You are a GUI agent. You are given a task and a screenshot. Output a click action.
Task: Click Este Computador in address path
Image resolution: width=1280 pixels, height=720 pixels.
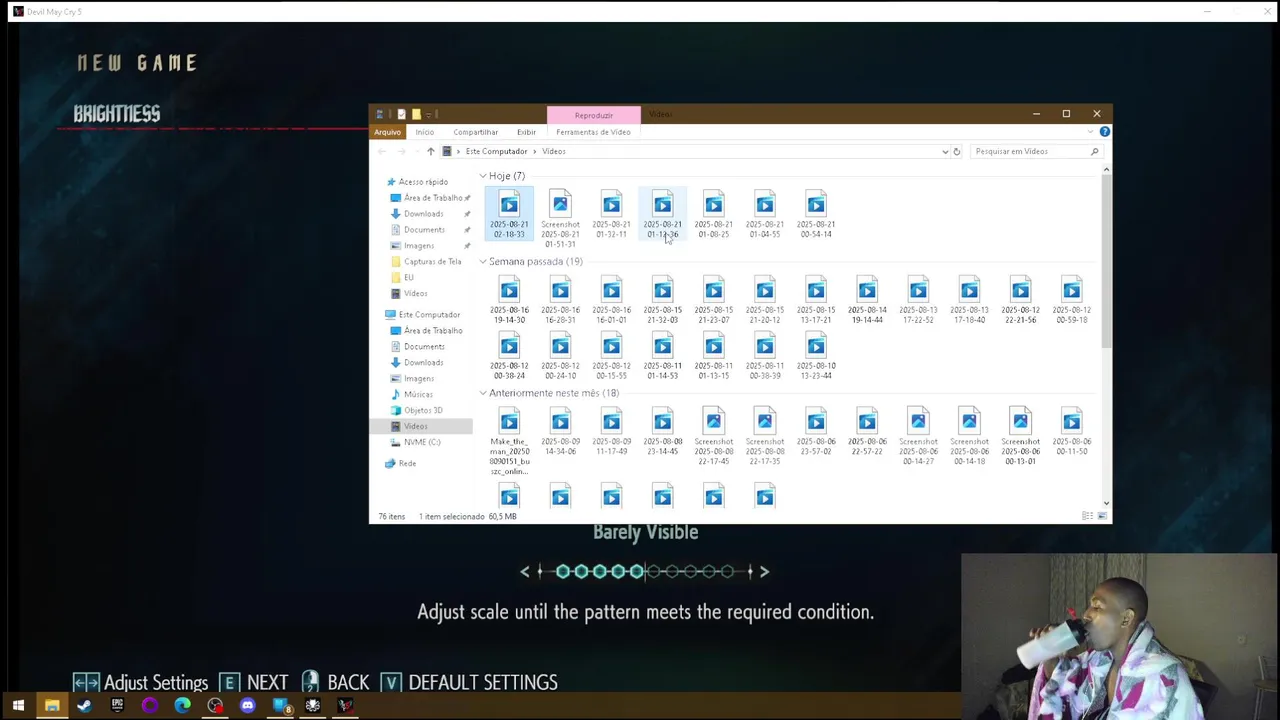(496, 151)
